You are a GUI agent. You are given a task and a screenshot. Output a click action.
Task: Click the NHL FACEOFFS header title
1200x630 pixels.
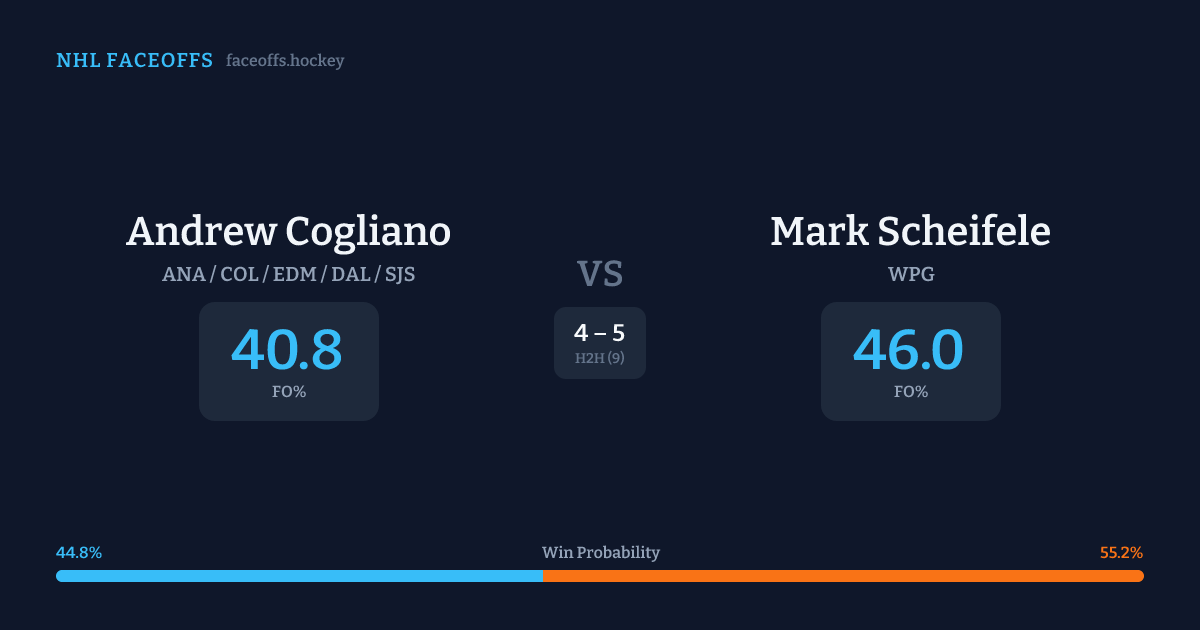pos(134,61)
